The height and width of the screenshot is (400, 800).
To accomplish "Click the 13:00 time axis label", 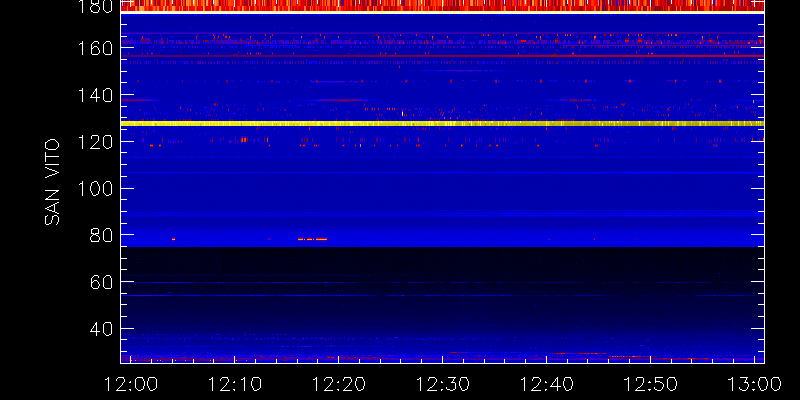I will pyautogui.click(x=755, y=384).
